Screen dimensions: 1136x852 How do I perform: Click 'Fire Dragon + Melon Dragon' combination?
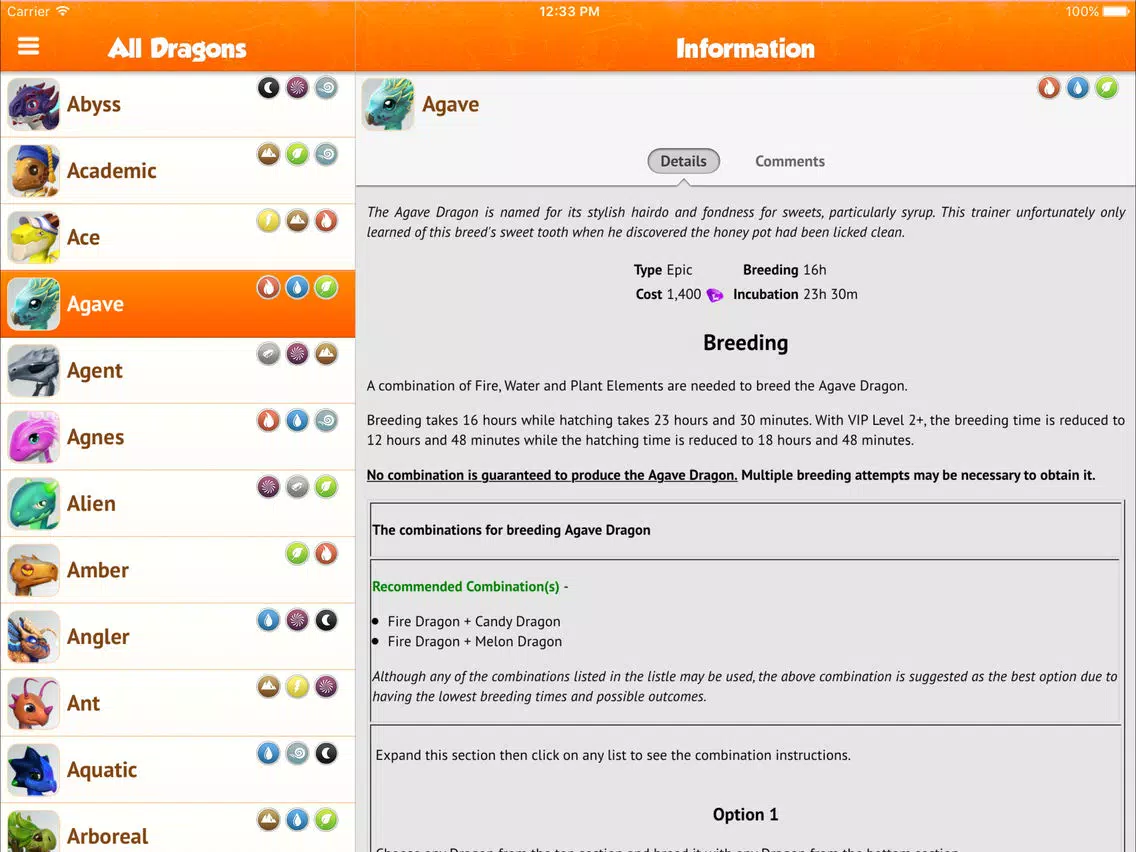pos(475,642)
